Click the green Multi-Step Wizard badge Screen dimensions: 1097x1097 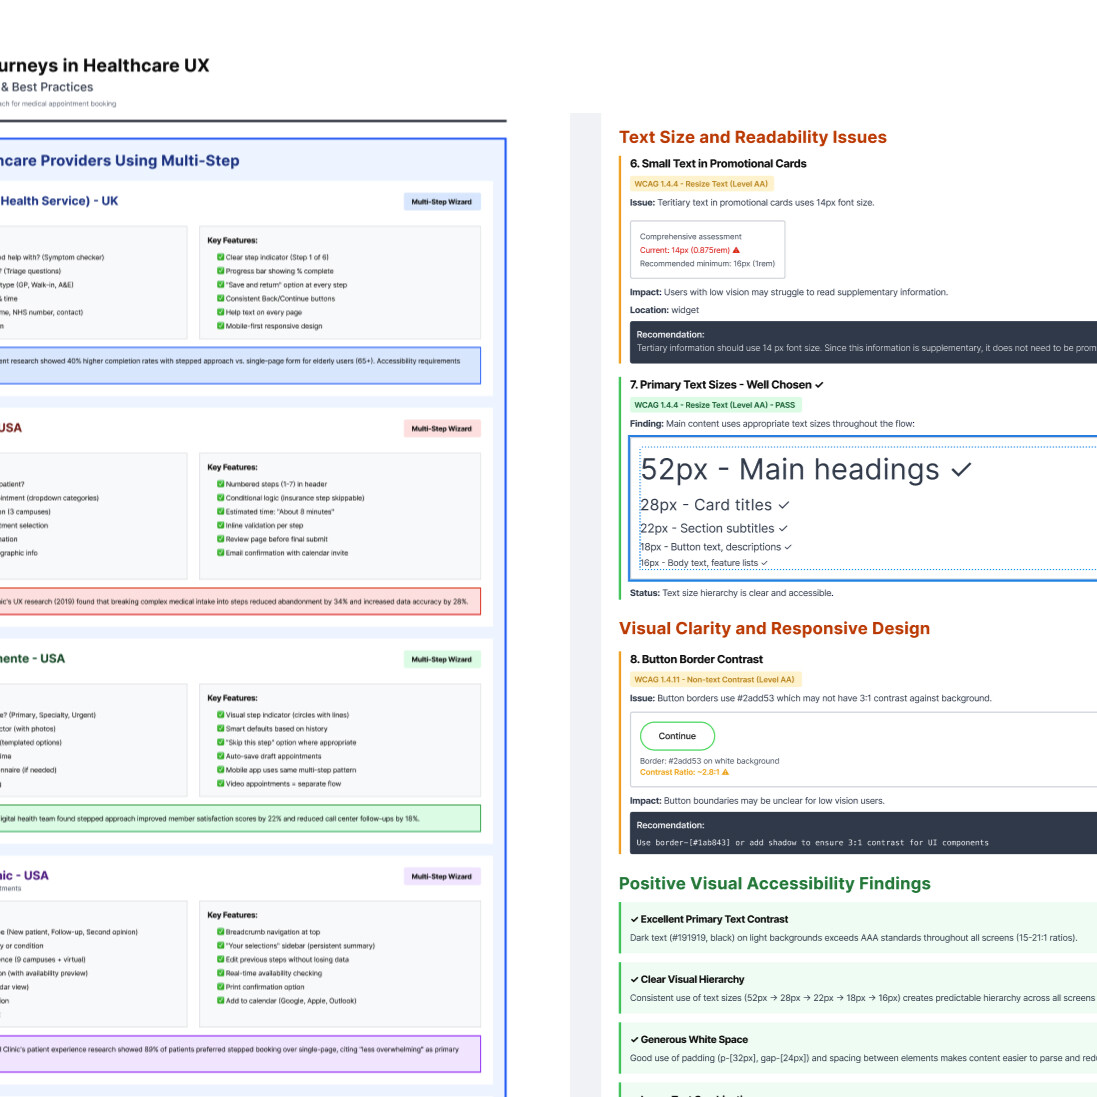(441, 659)
